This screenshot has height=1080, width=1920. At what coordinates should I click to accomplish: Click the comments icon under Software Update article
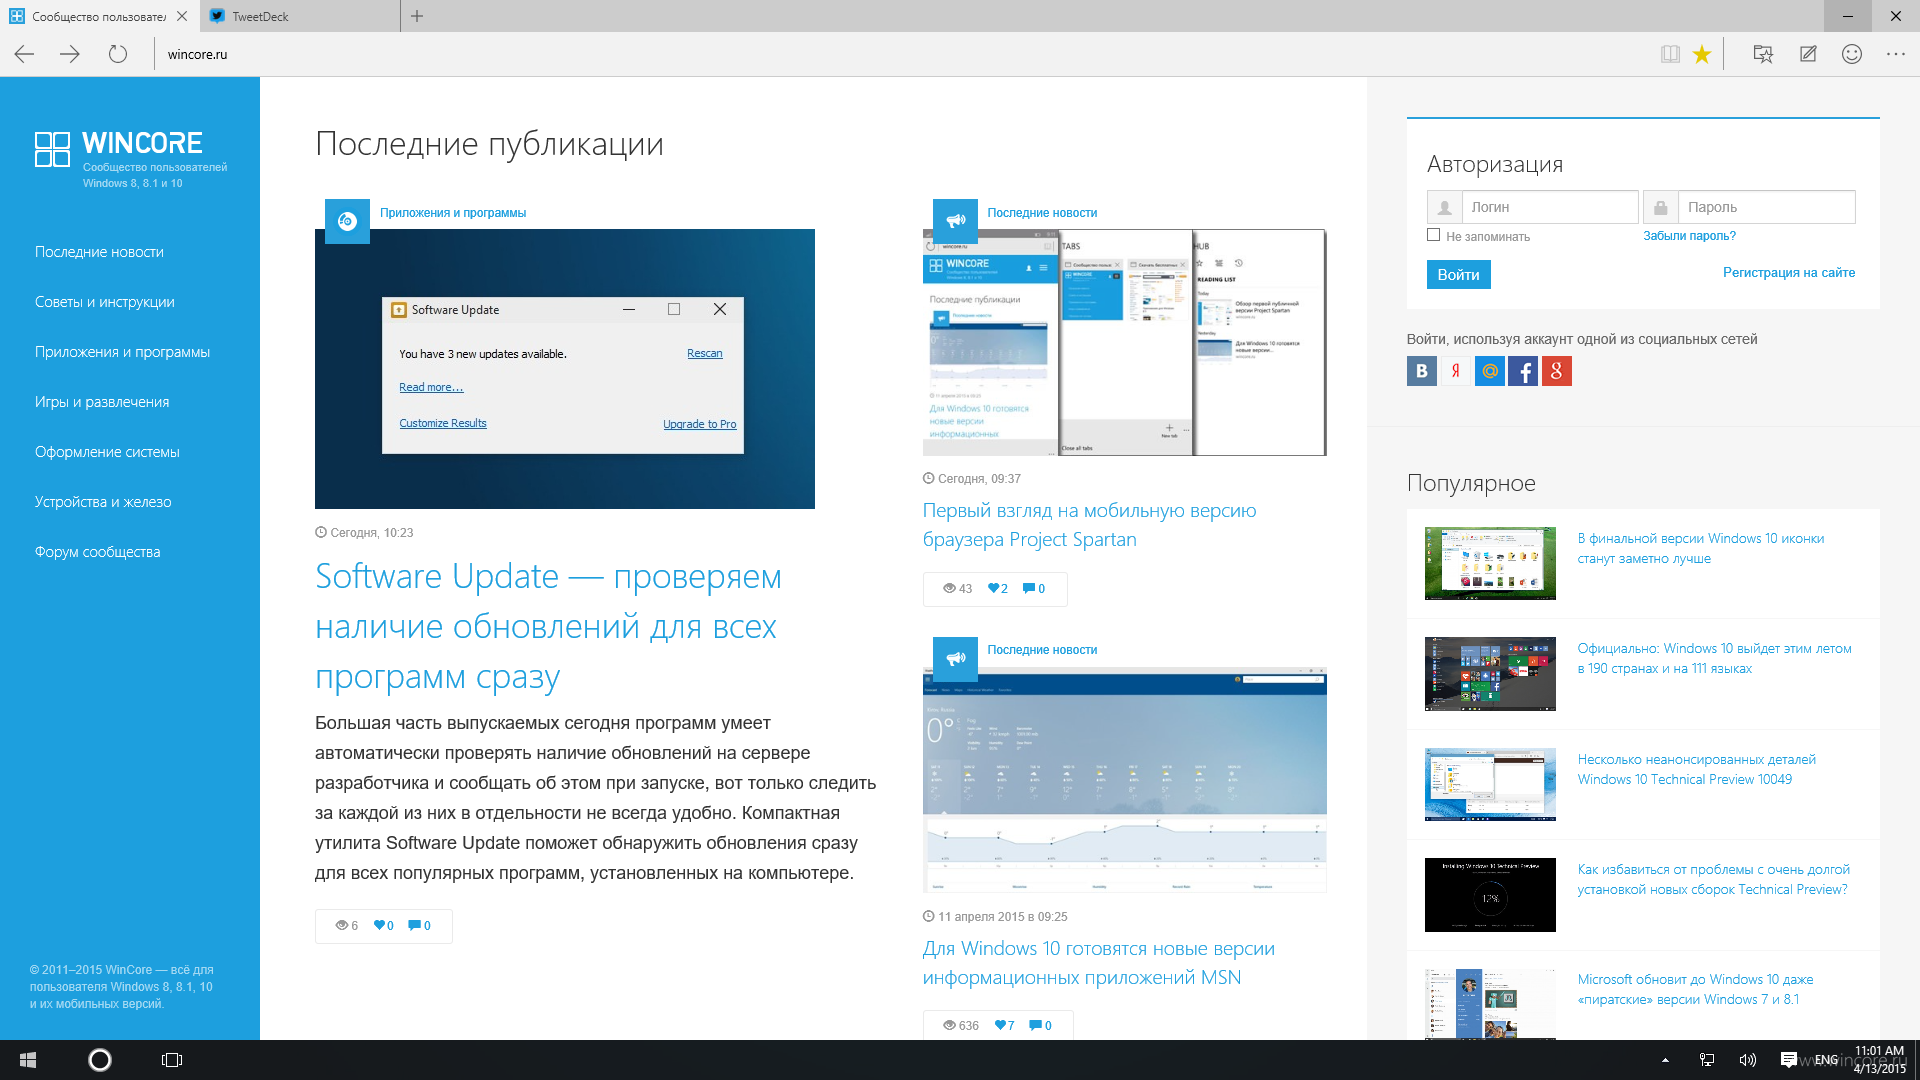pos(414,925)
